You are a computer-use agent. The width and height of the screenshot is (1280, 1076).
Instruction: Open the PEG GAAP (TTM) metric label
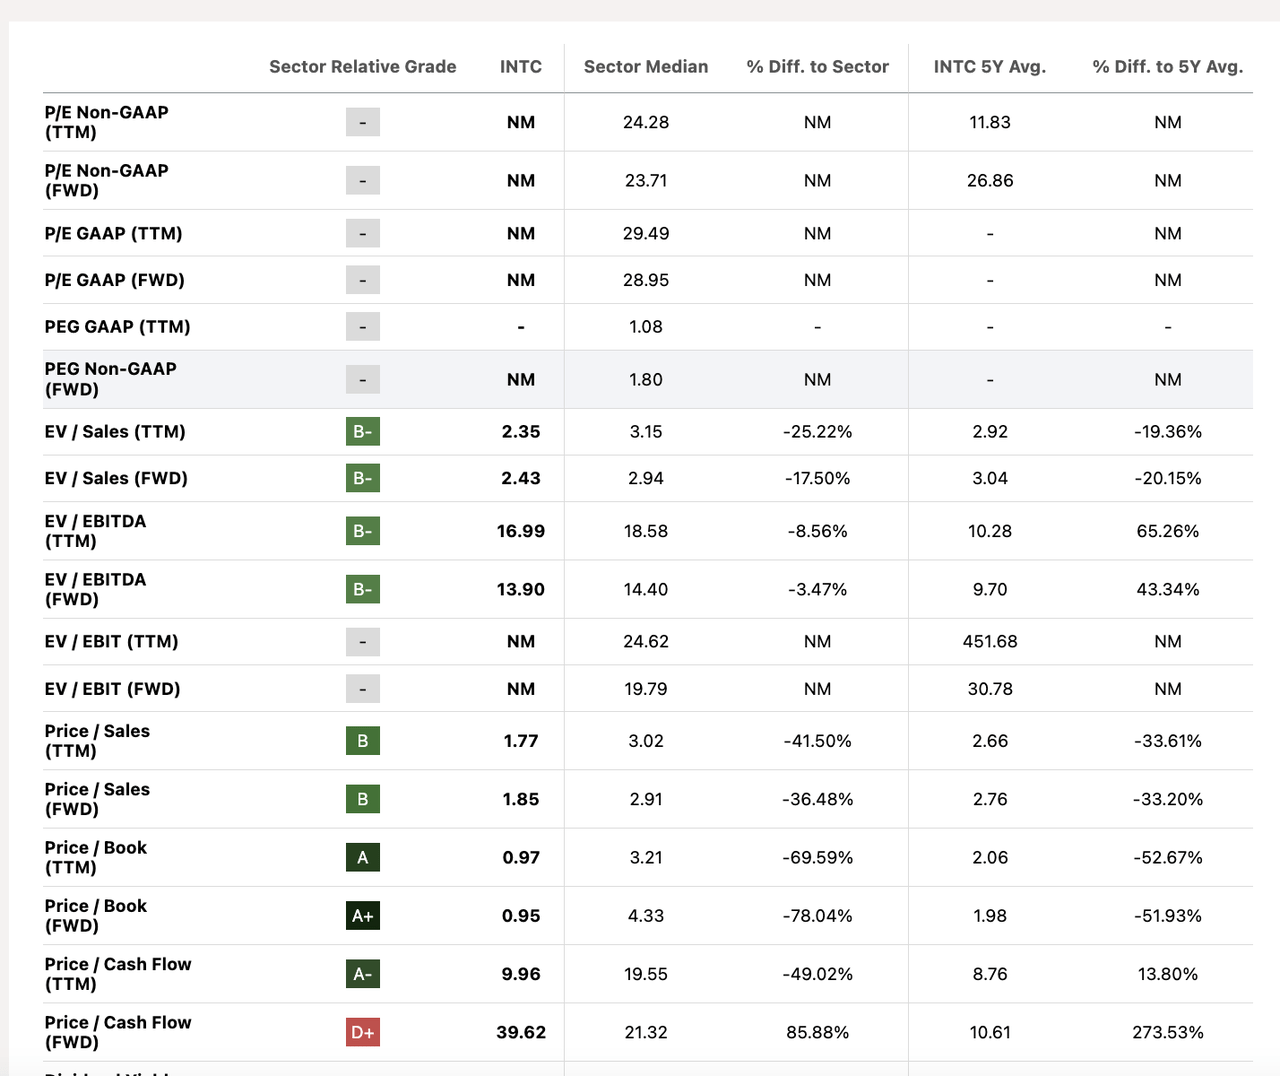[117, 327]
